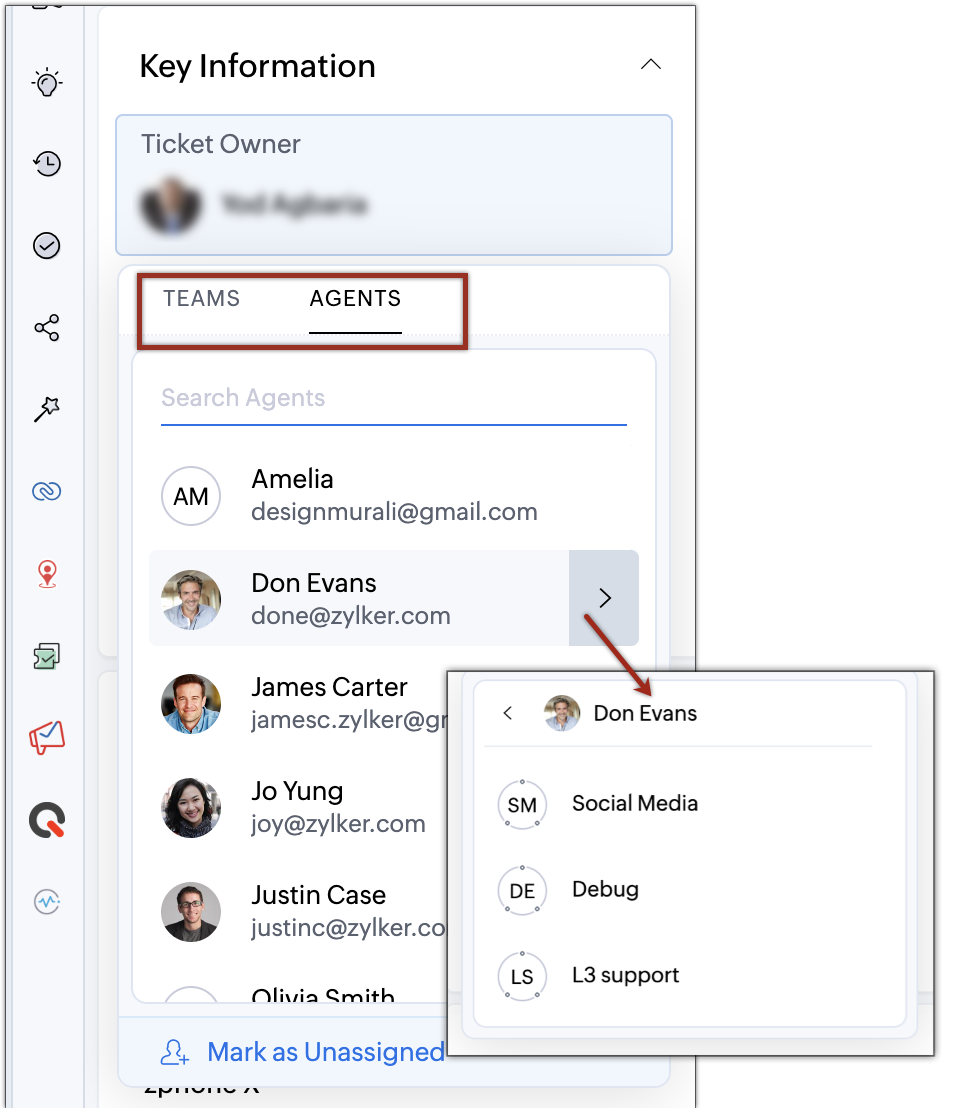Collapse the Key Information section
960x1108 pixels.
tap(651, 65)
